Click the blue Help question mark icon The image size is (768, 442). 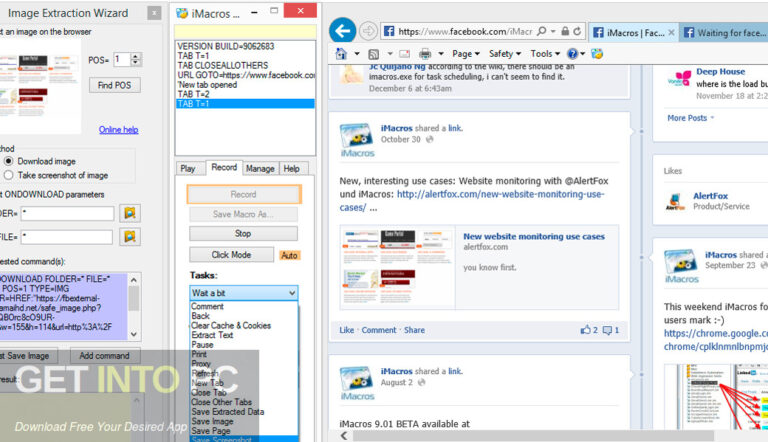(572, 54)
